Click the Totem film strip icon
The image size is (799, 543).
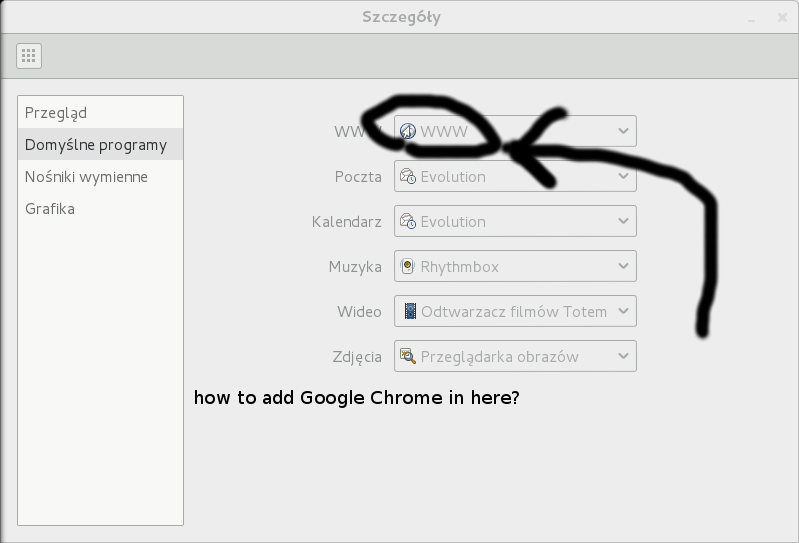(409, 312)
